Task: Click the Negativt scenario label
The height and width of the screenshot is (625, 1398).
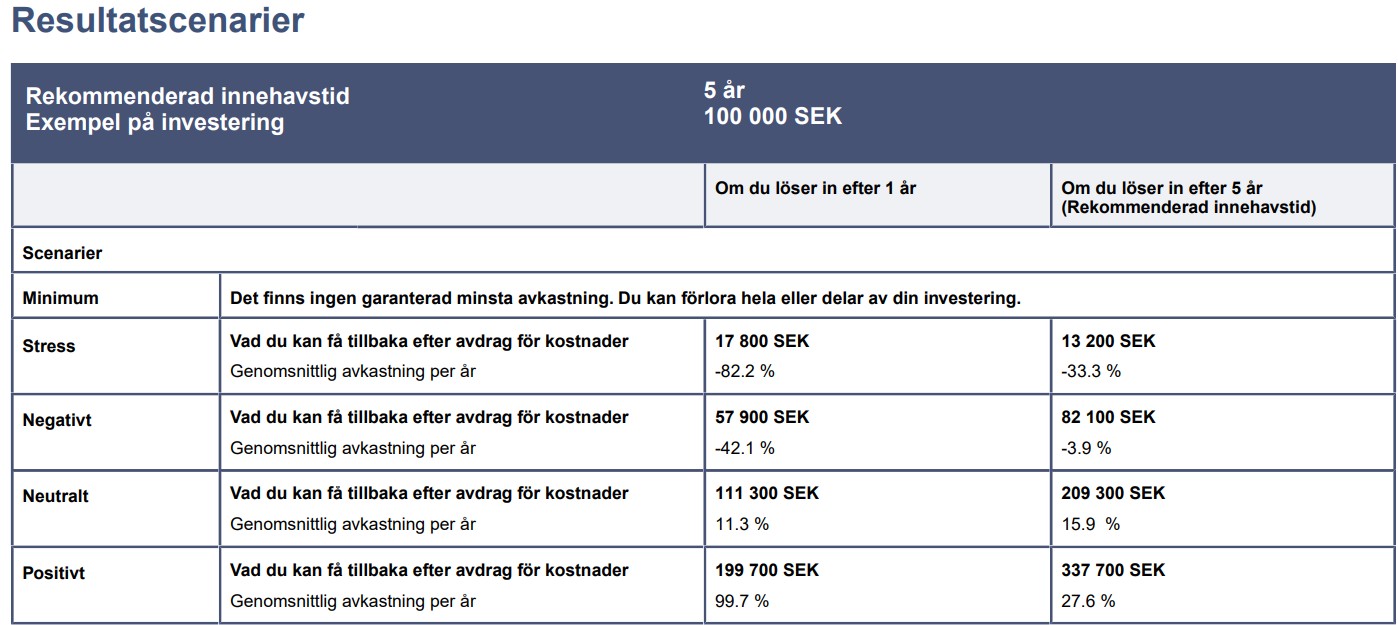Action: (57, 421)
